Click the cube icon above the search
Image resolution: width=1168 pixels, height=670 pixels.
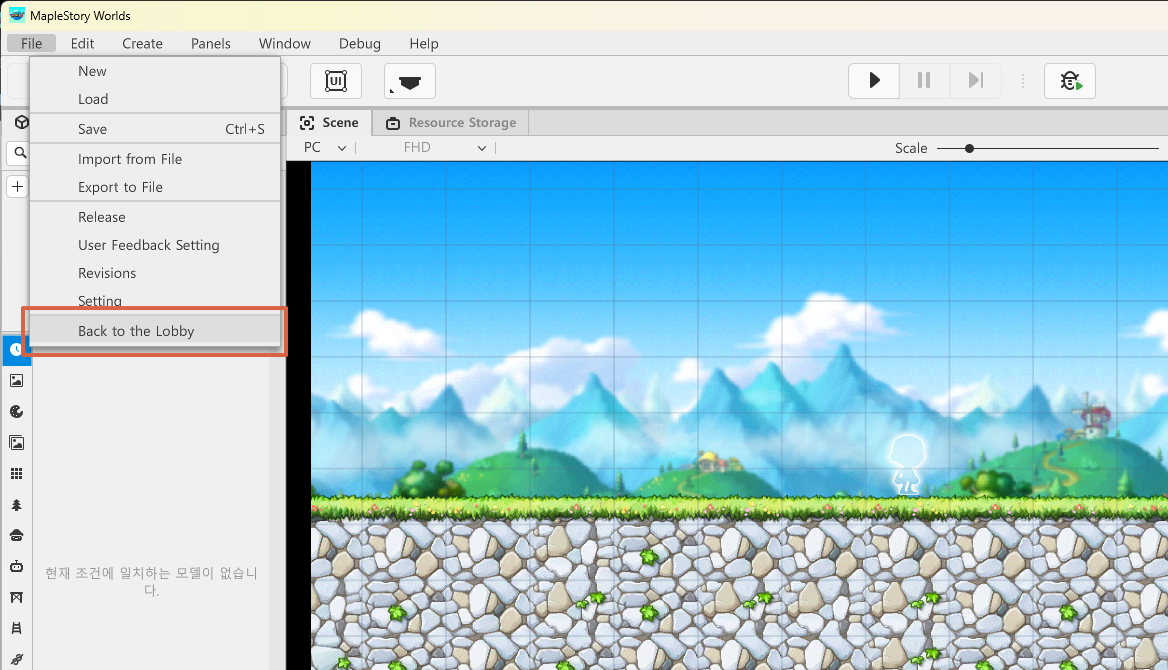22,121
